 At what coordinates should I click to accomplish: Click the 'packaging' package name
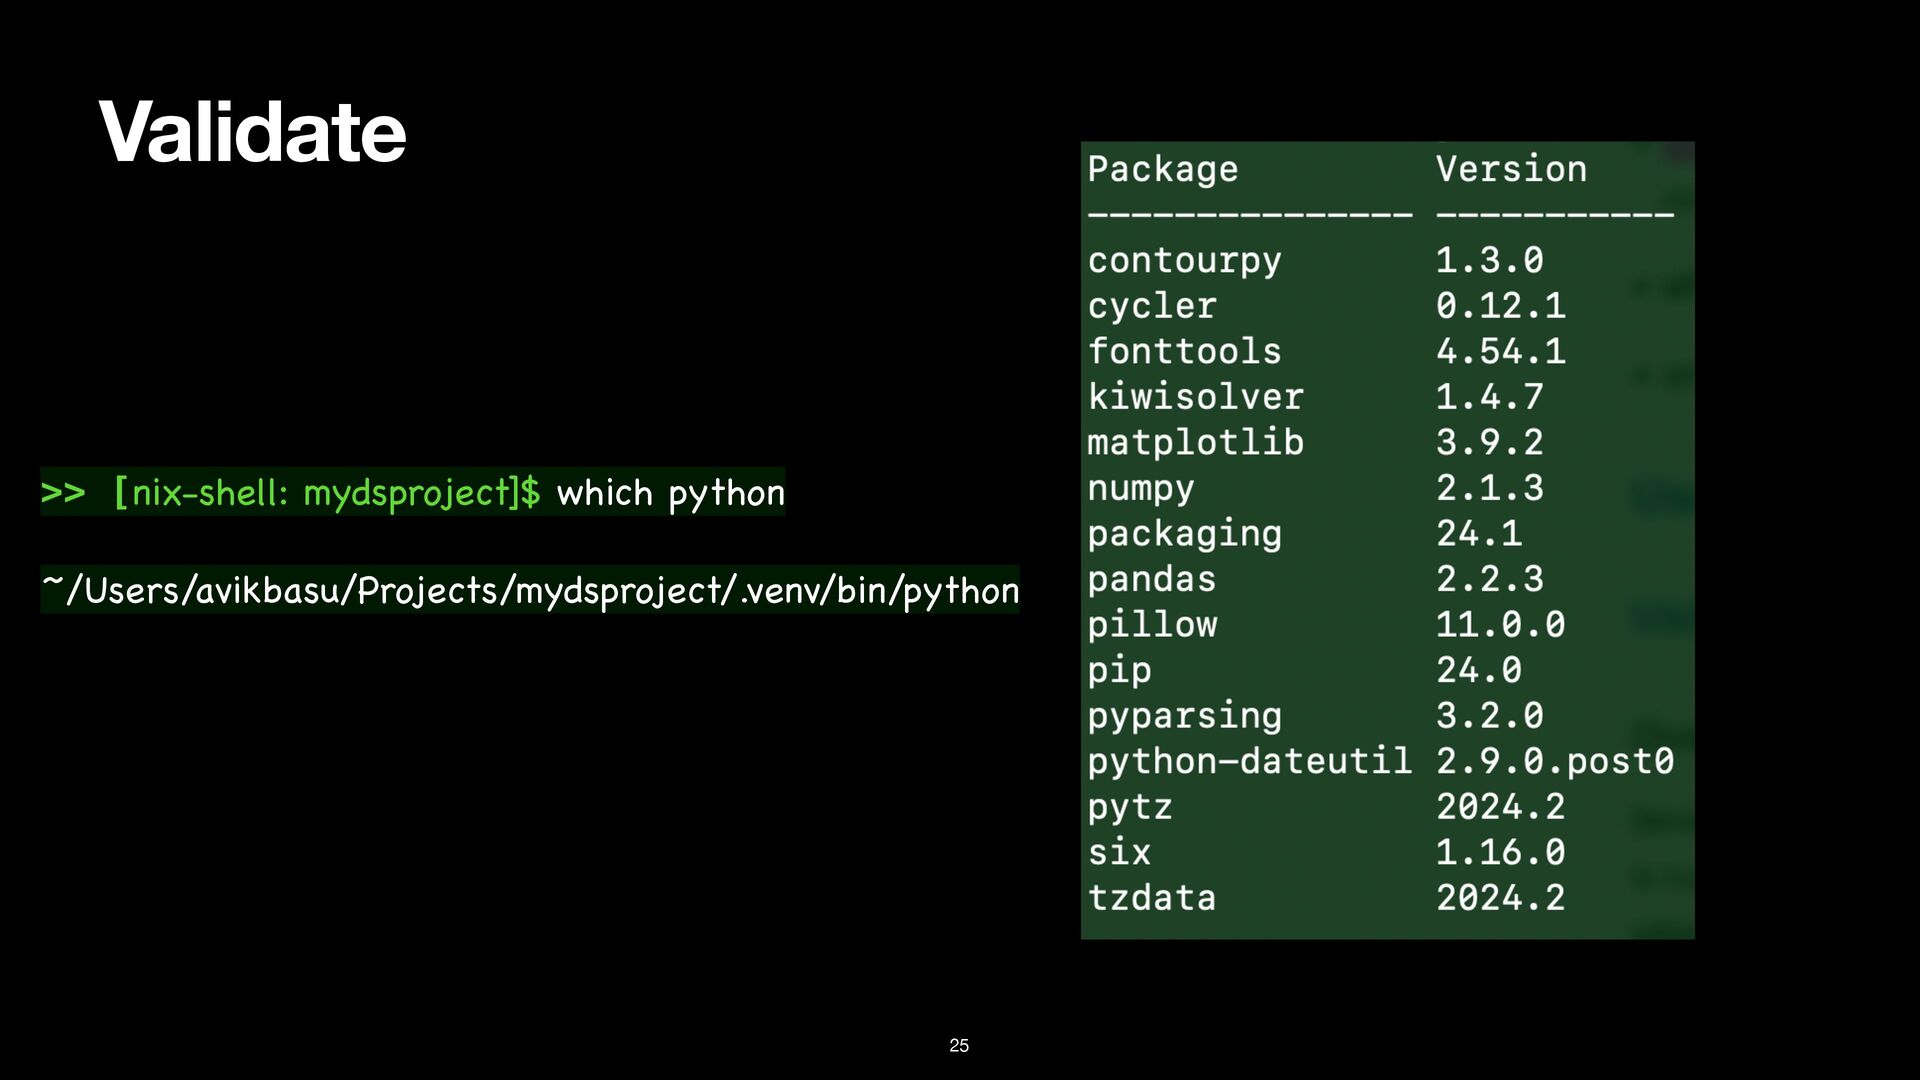(1184, 534)
